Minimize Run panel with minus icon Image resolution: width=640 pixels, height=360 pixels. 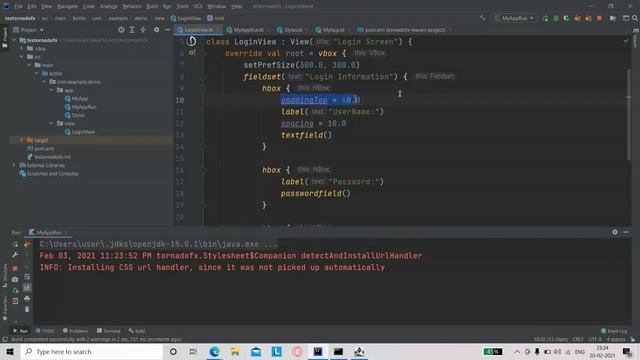[626, 232]
